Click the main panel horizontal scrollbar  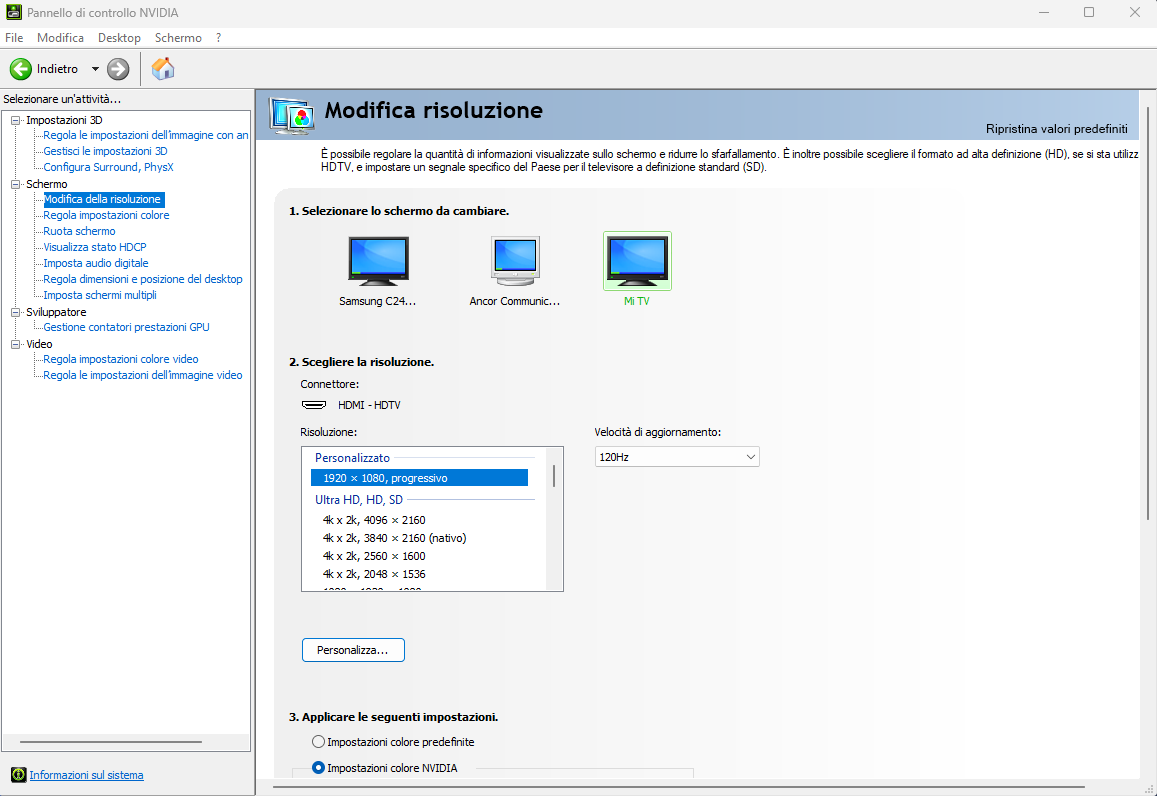click(x=679, y=787)
